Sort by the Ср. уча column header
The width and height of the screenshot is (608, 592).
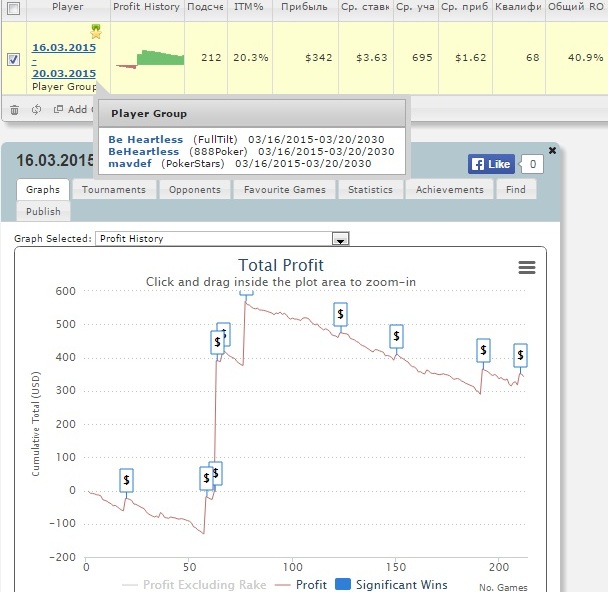(x=415, y=7)
